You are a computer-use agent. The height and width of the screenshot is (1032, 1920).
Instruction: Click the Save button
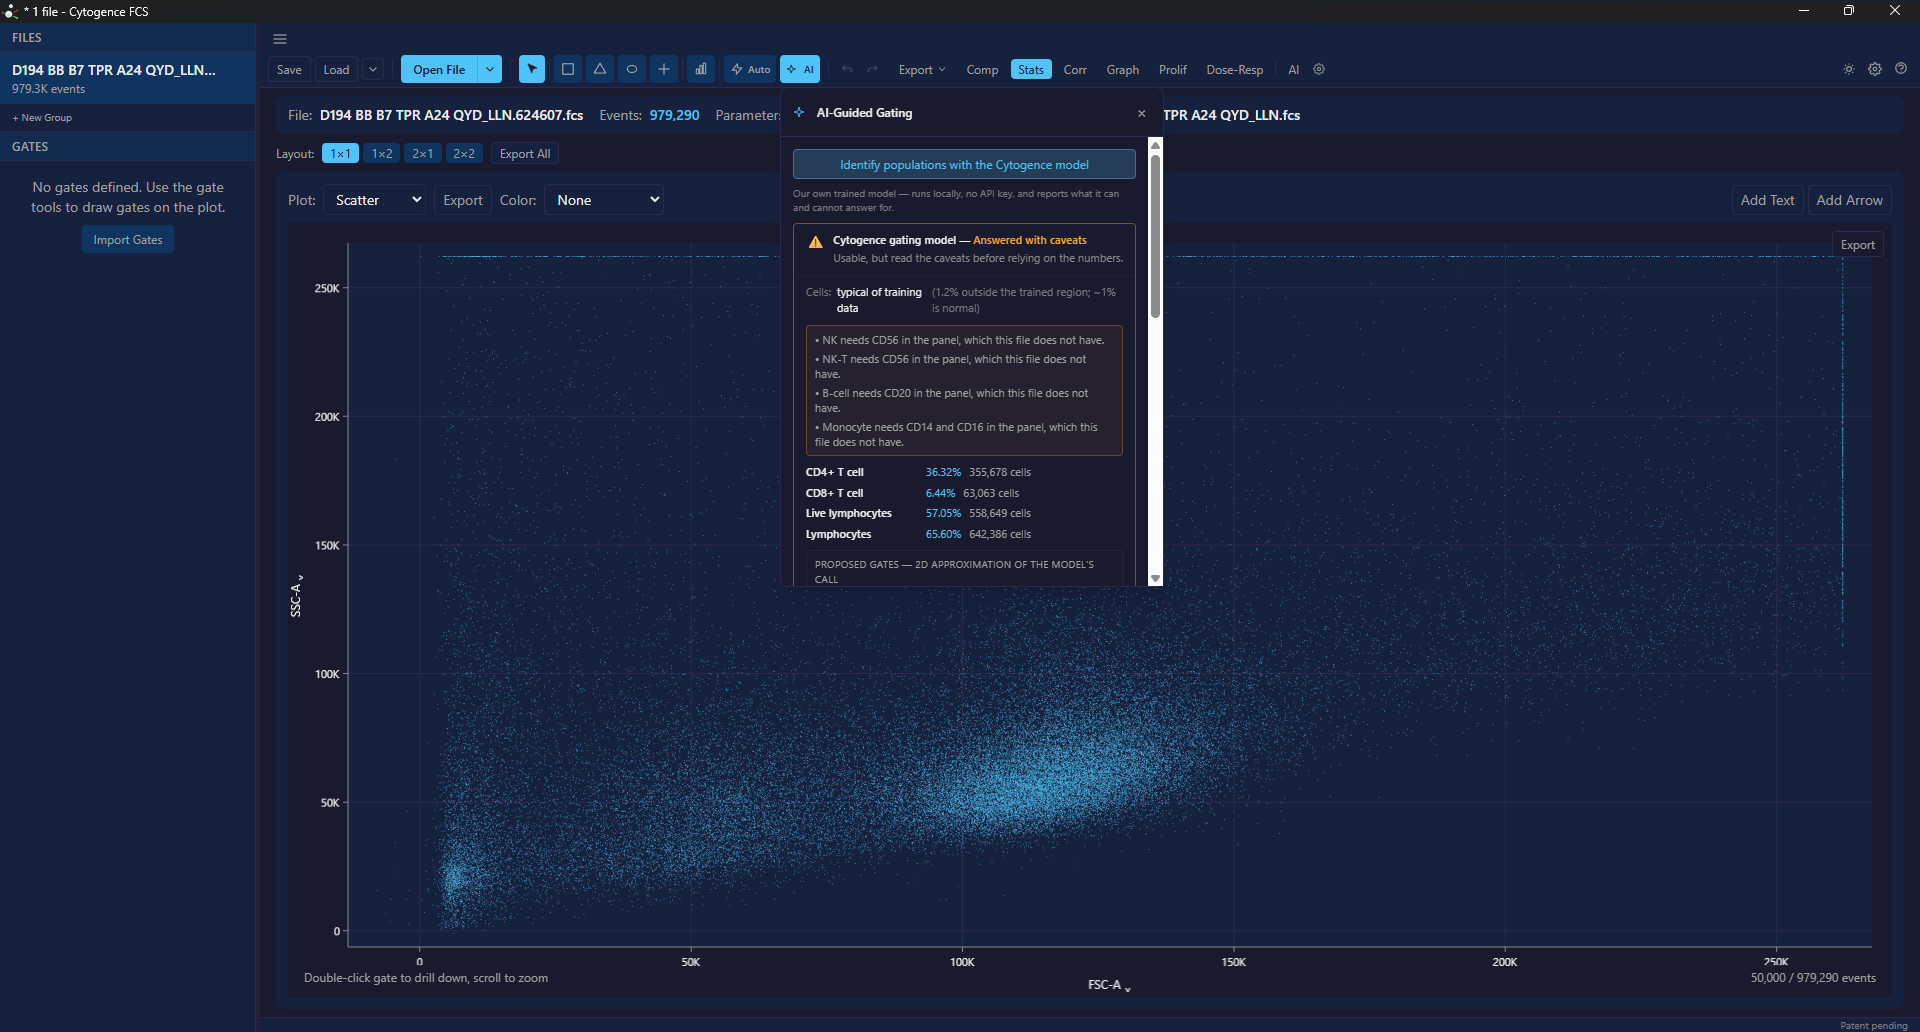[289, 69]
